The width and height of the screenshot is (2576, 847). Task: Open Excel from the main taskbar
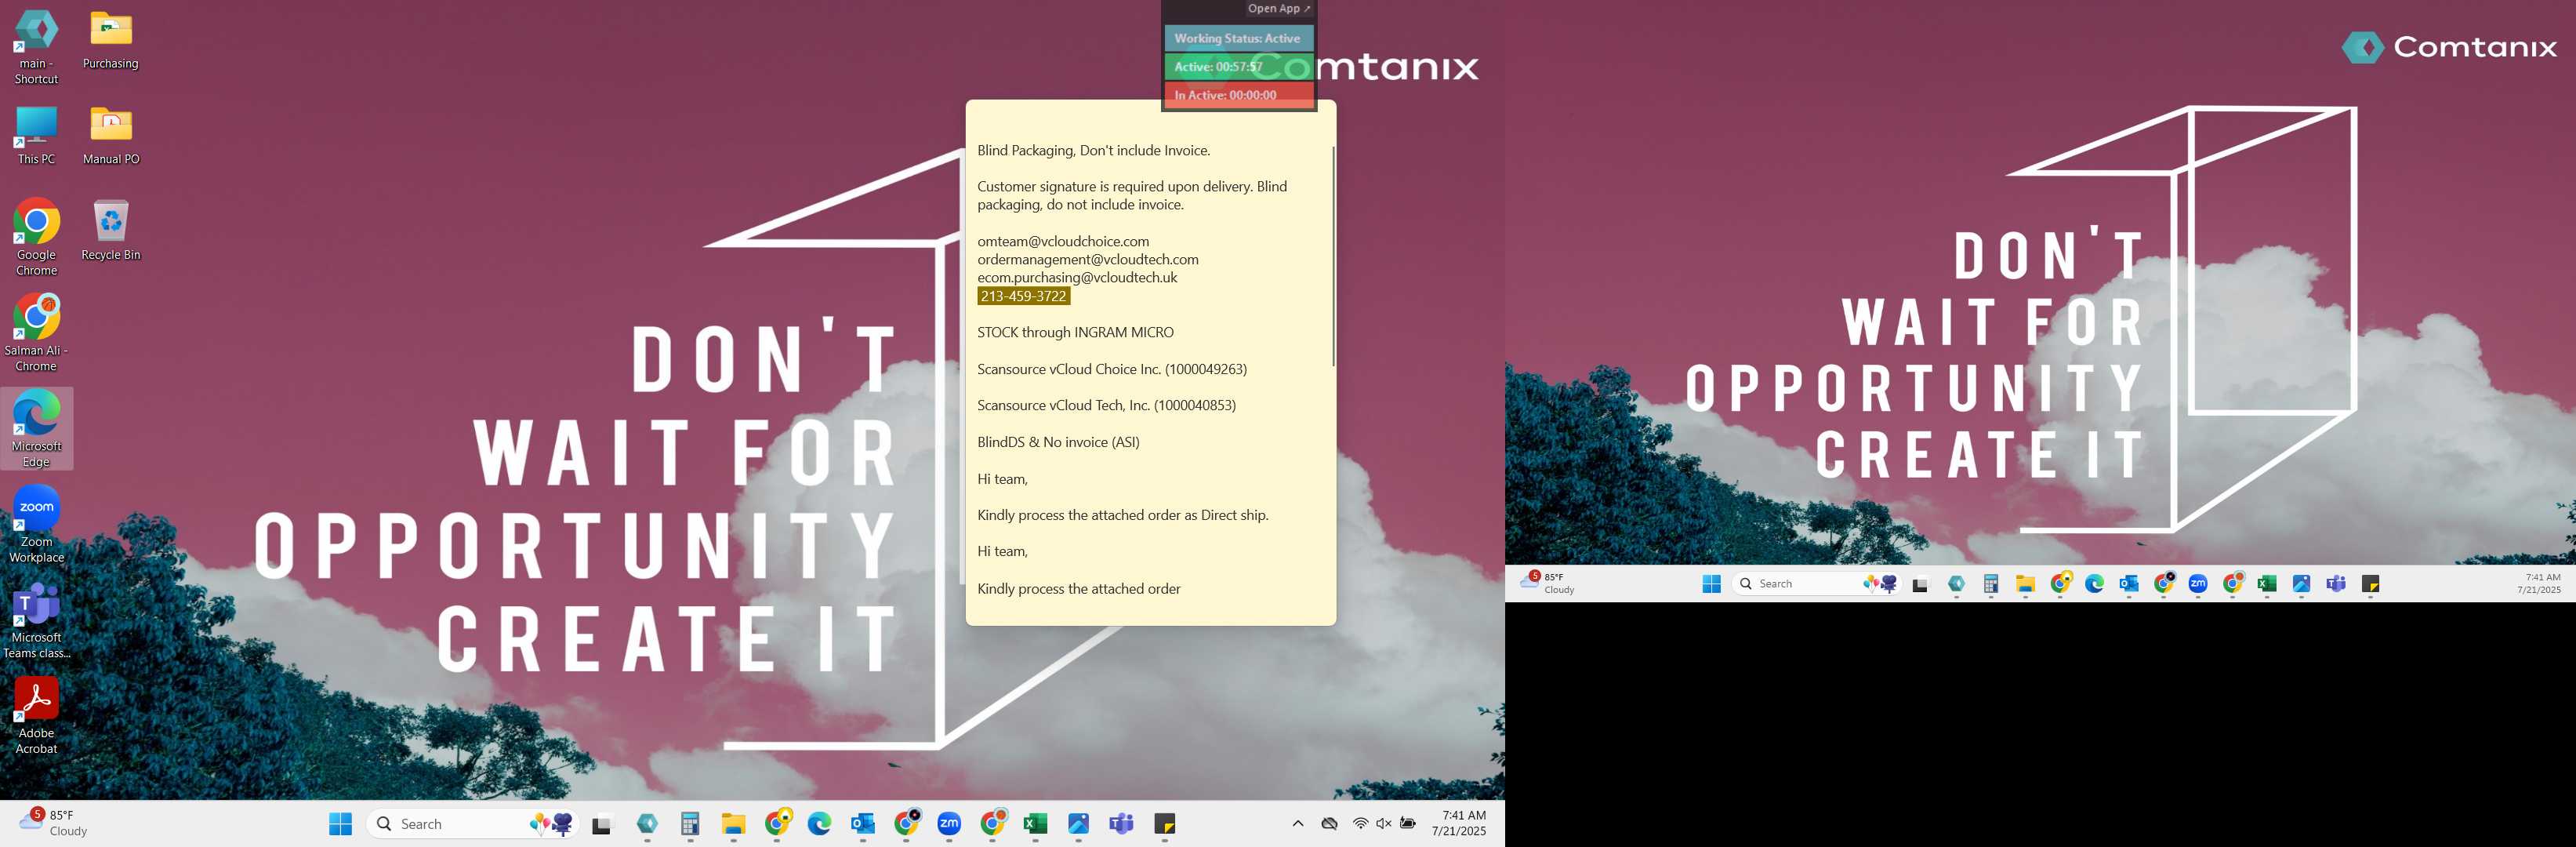click(1035, 824)
